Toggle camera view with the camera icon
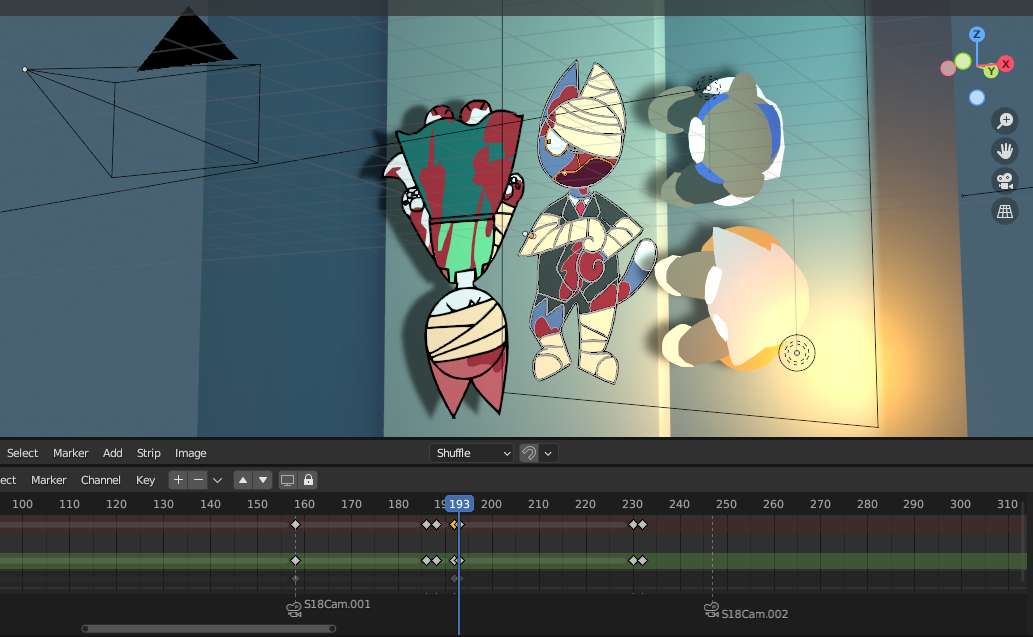The width and height of the screenshot is (1033, 637). point(1005,181)
